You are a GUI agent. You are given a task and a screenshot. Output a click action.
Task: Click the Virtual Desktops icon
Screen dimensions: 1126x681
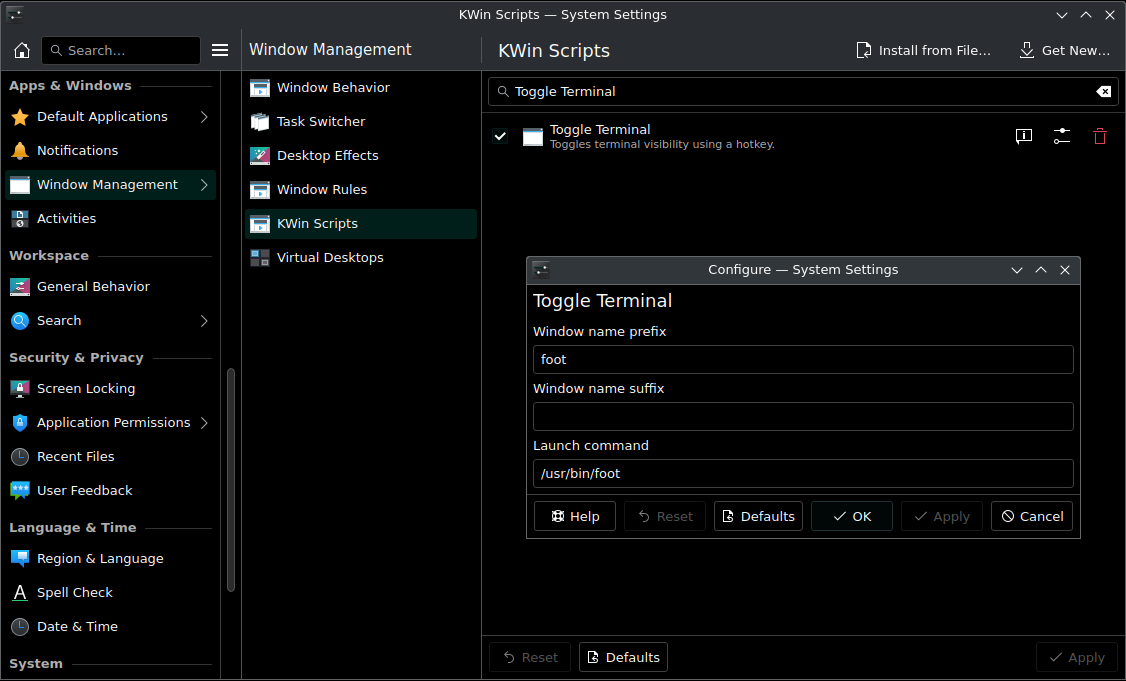(x=260, y=258)
